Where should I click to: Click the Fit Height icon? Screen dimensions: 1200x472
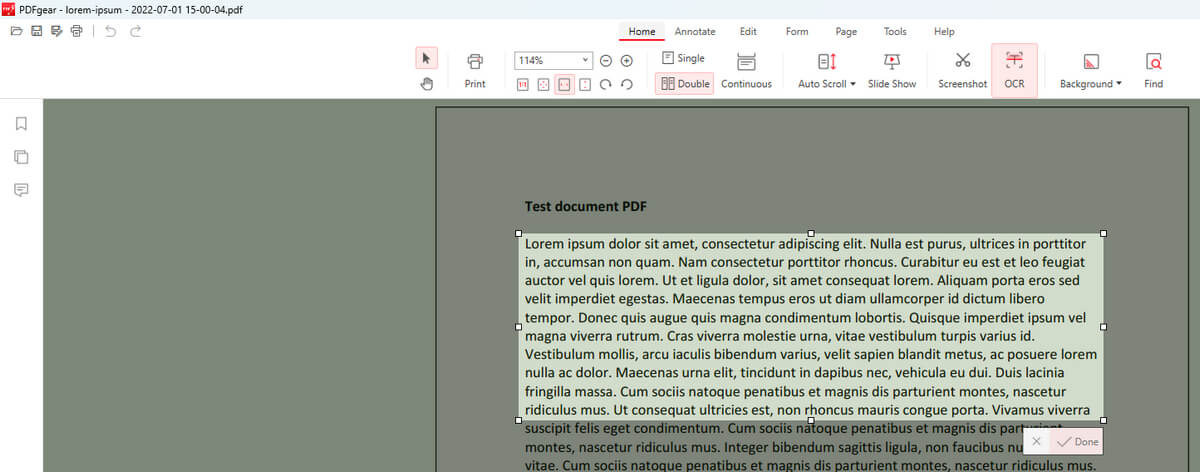pos(586,85)
